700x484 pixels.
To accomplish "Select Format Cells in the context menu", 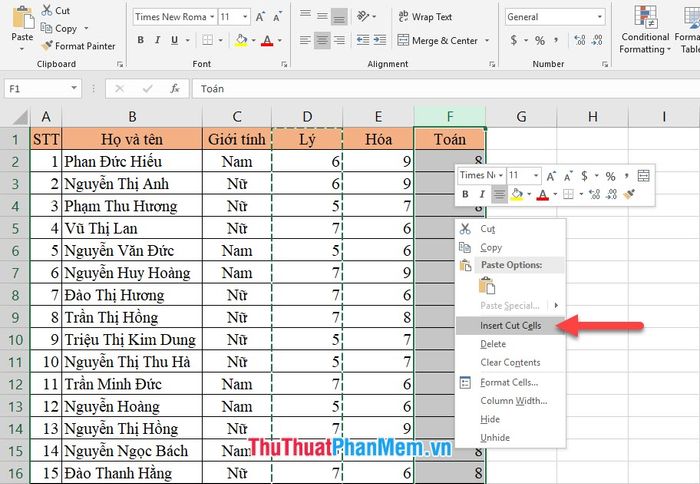I will pos(508,382).
